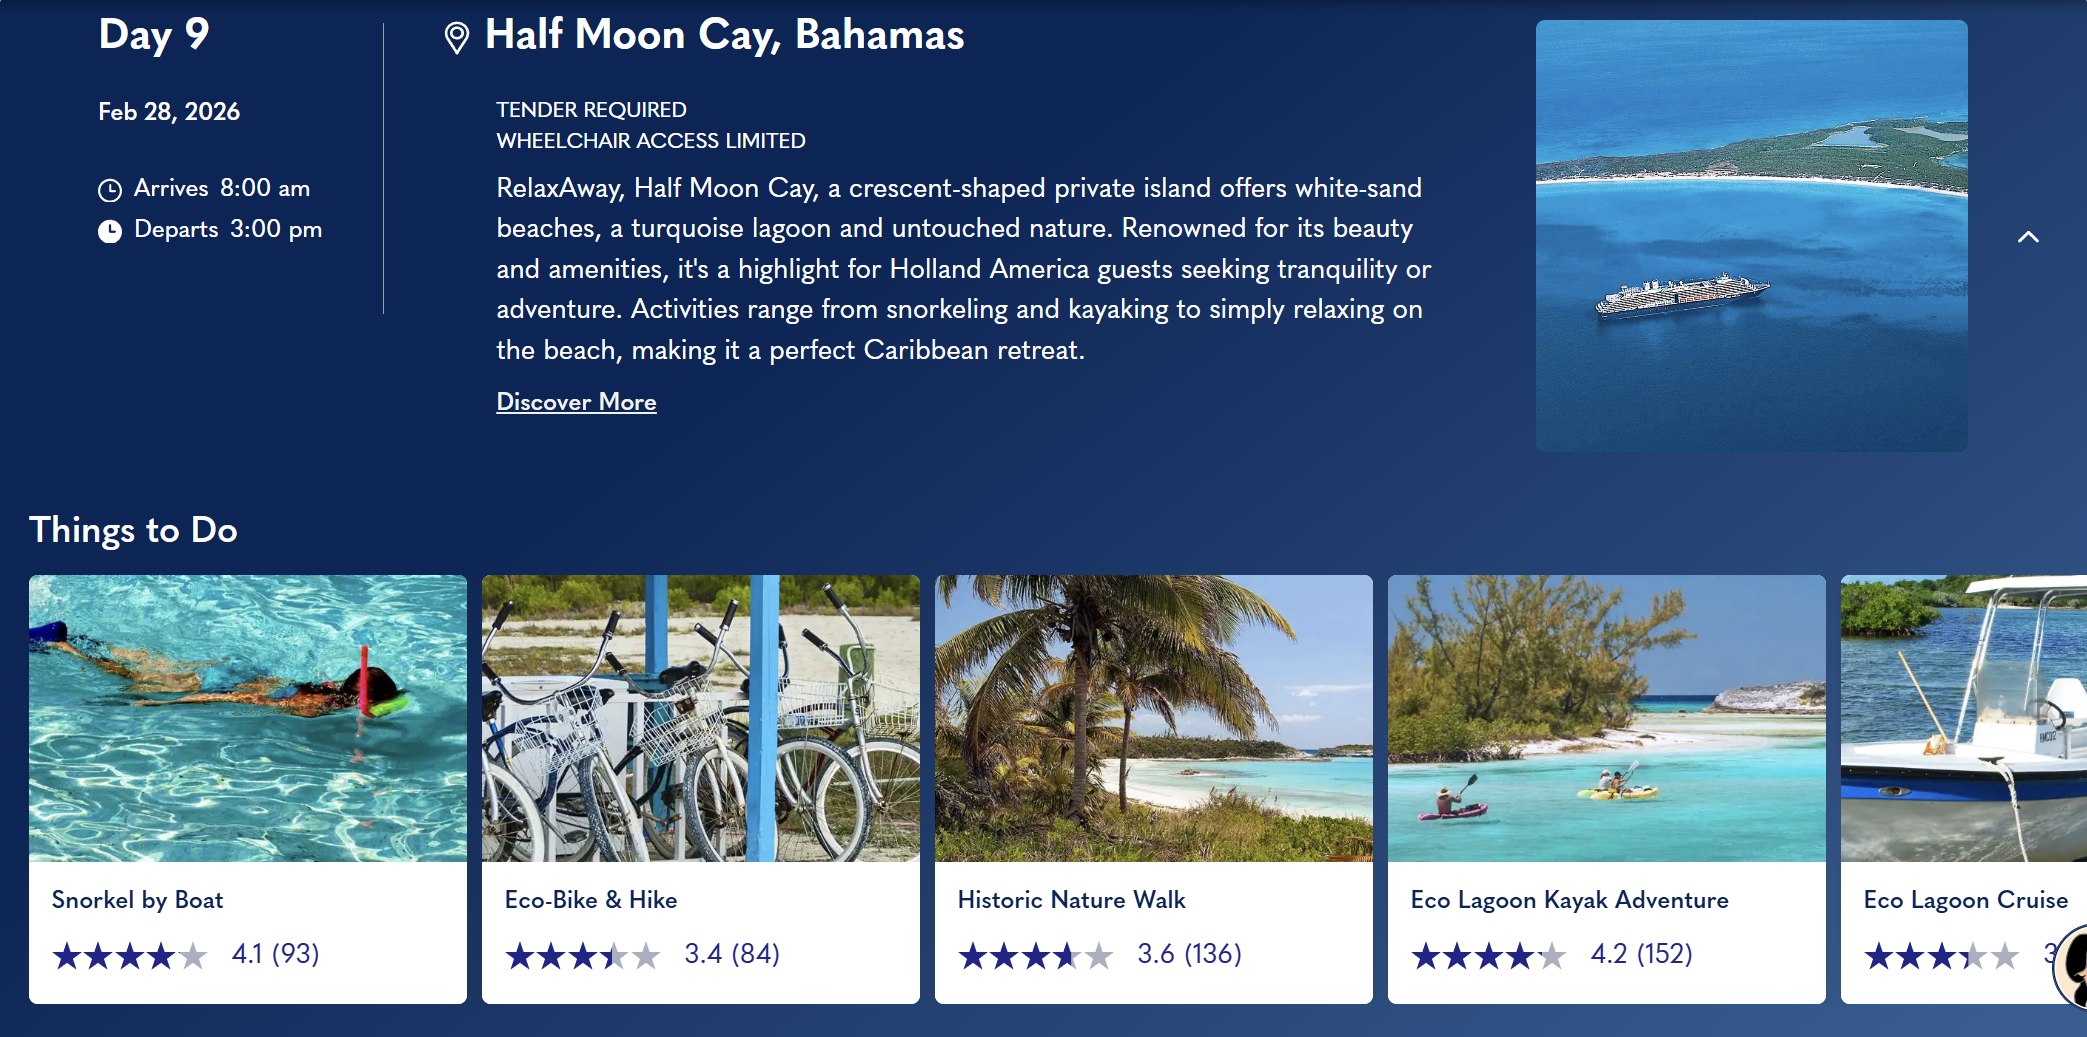Open the Eco Lagoon Kayak Adventure title
This screenshot has width=2087, height=1037.
coord(1569,900)
